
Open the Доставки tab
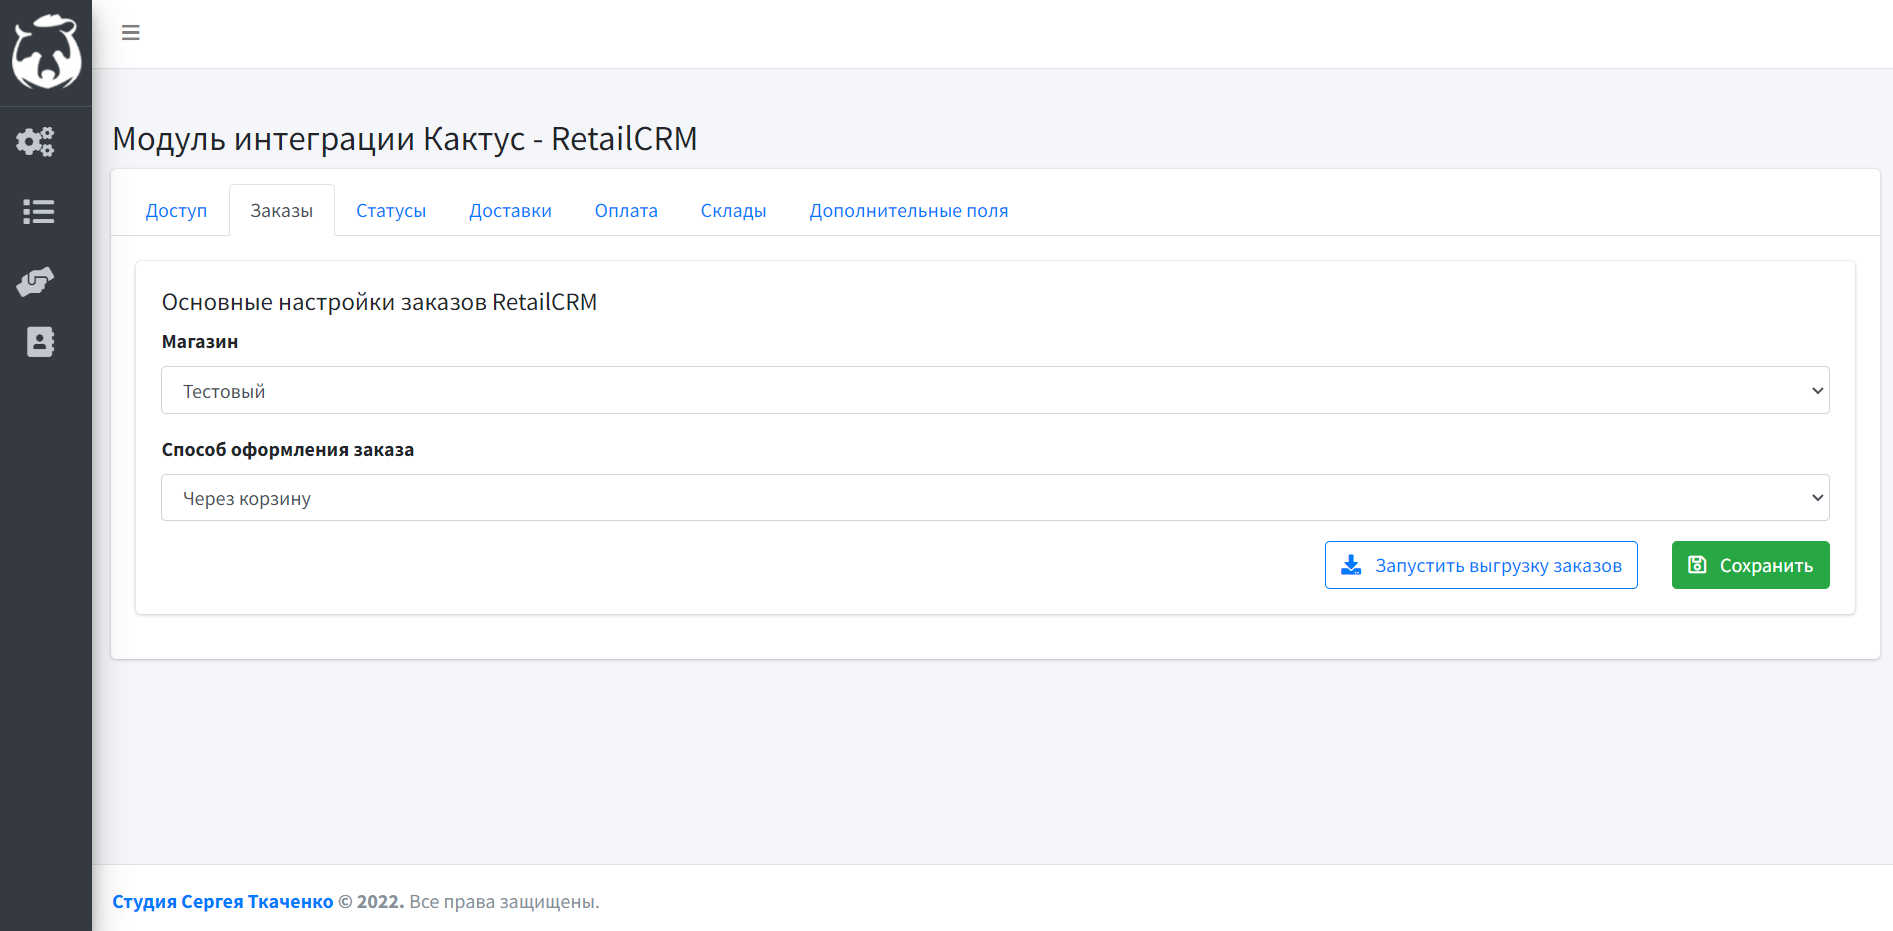click(x=511, y=211)
